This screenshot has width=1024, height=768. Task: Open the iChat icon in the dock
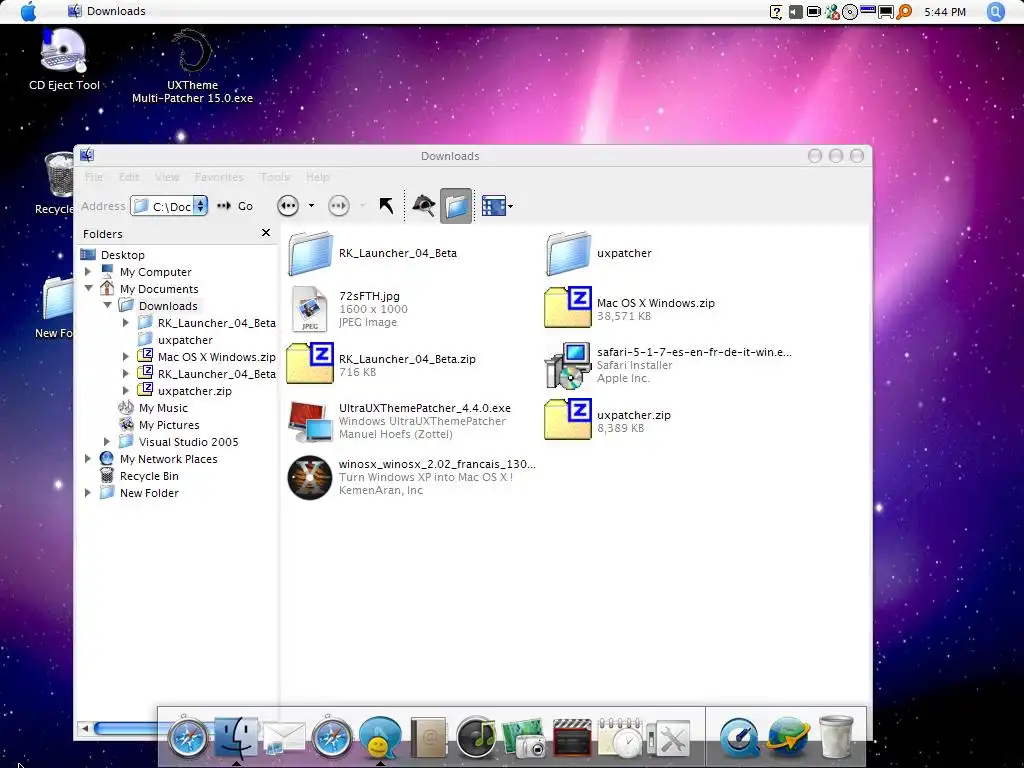[x=380, y=737]
